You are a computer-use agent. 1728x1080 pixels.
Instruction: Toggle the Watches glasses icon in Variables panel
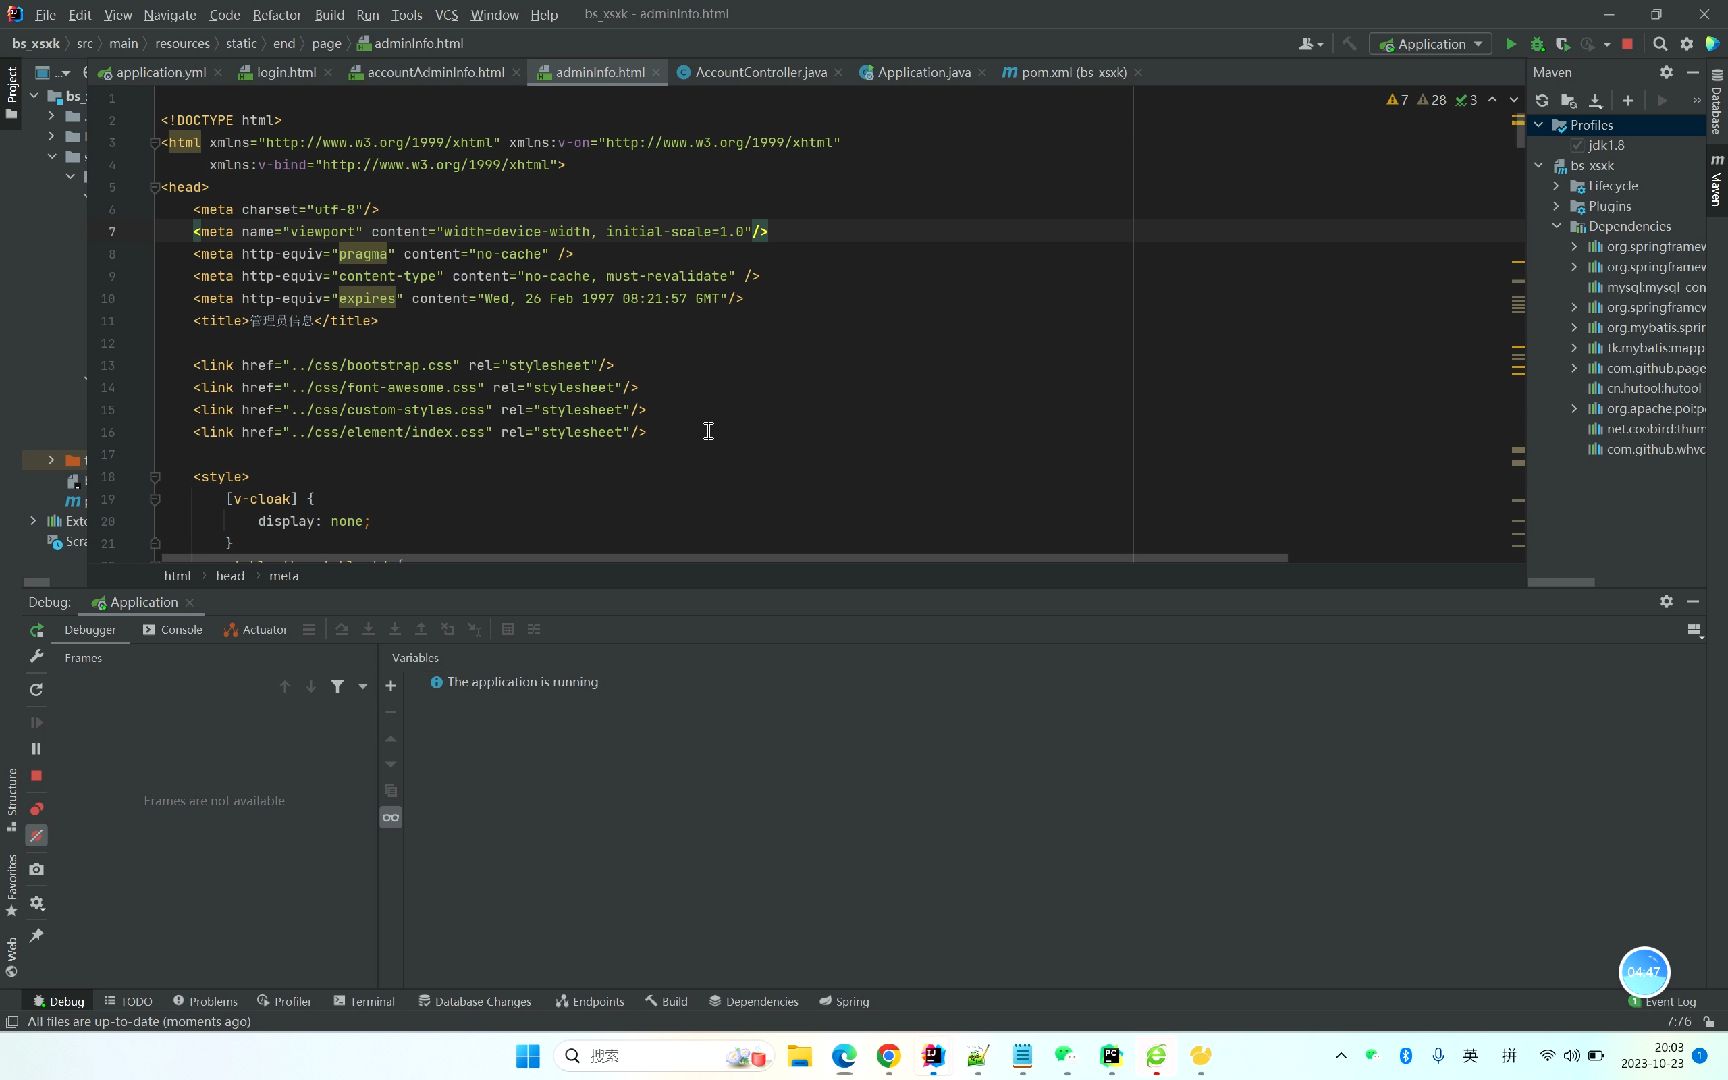coord(390,817)
